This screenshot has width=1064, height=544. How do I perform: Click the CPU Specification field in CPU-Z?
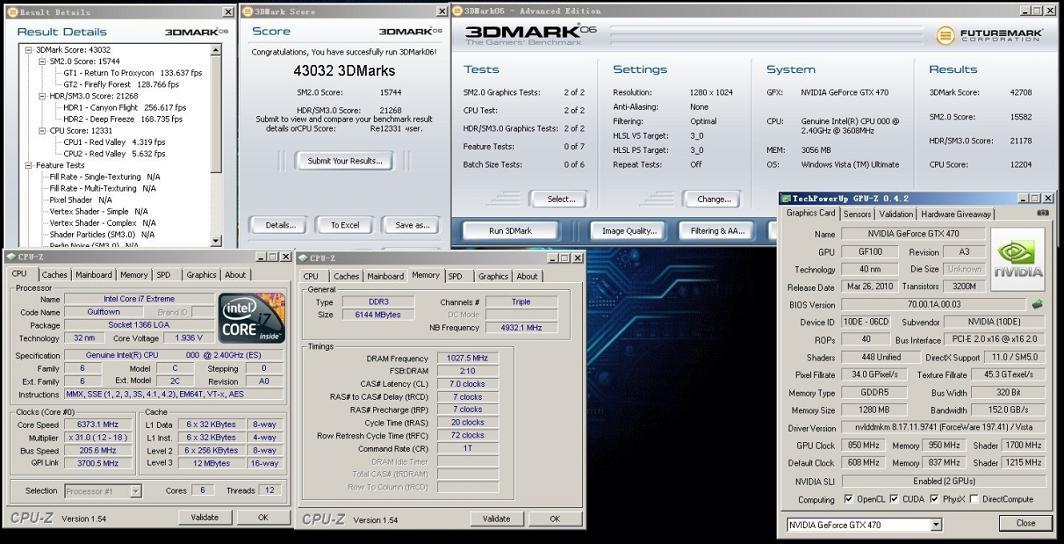pyautogui.click(x=175, y=355)
